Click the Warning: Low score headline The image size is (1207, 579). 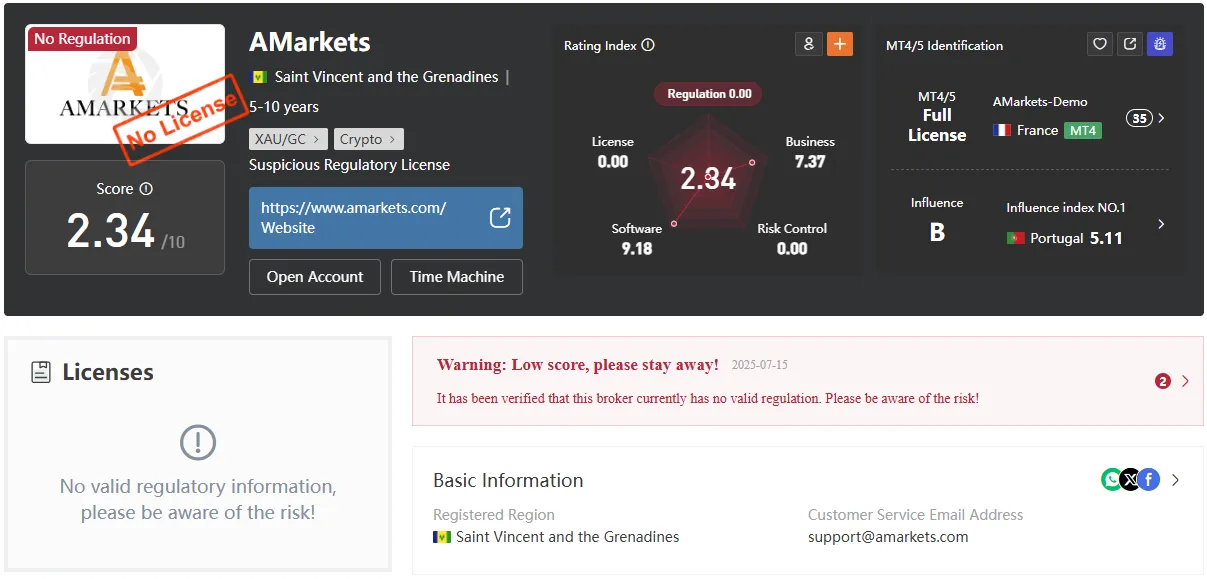pos(578,365)
